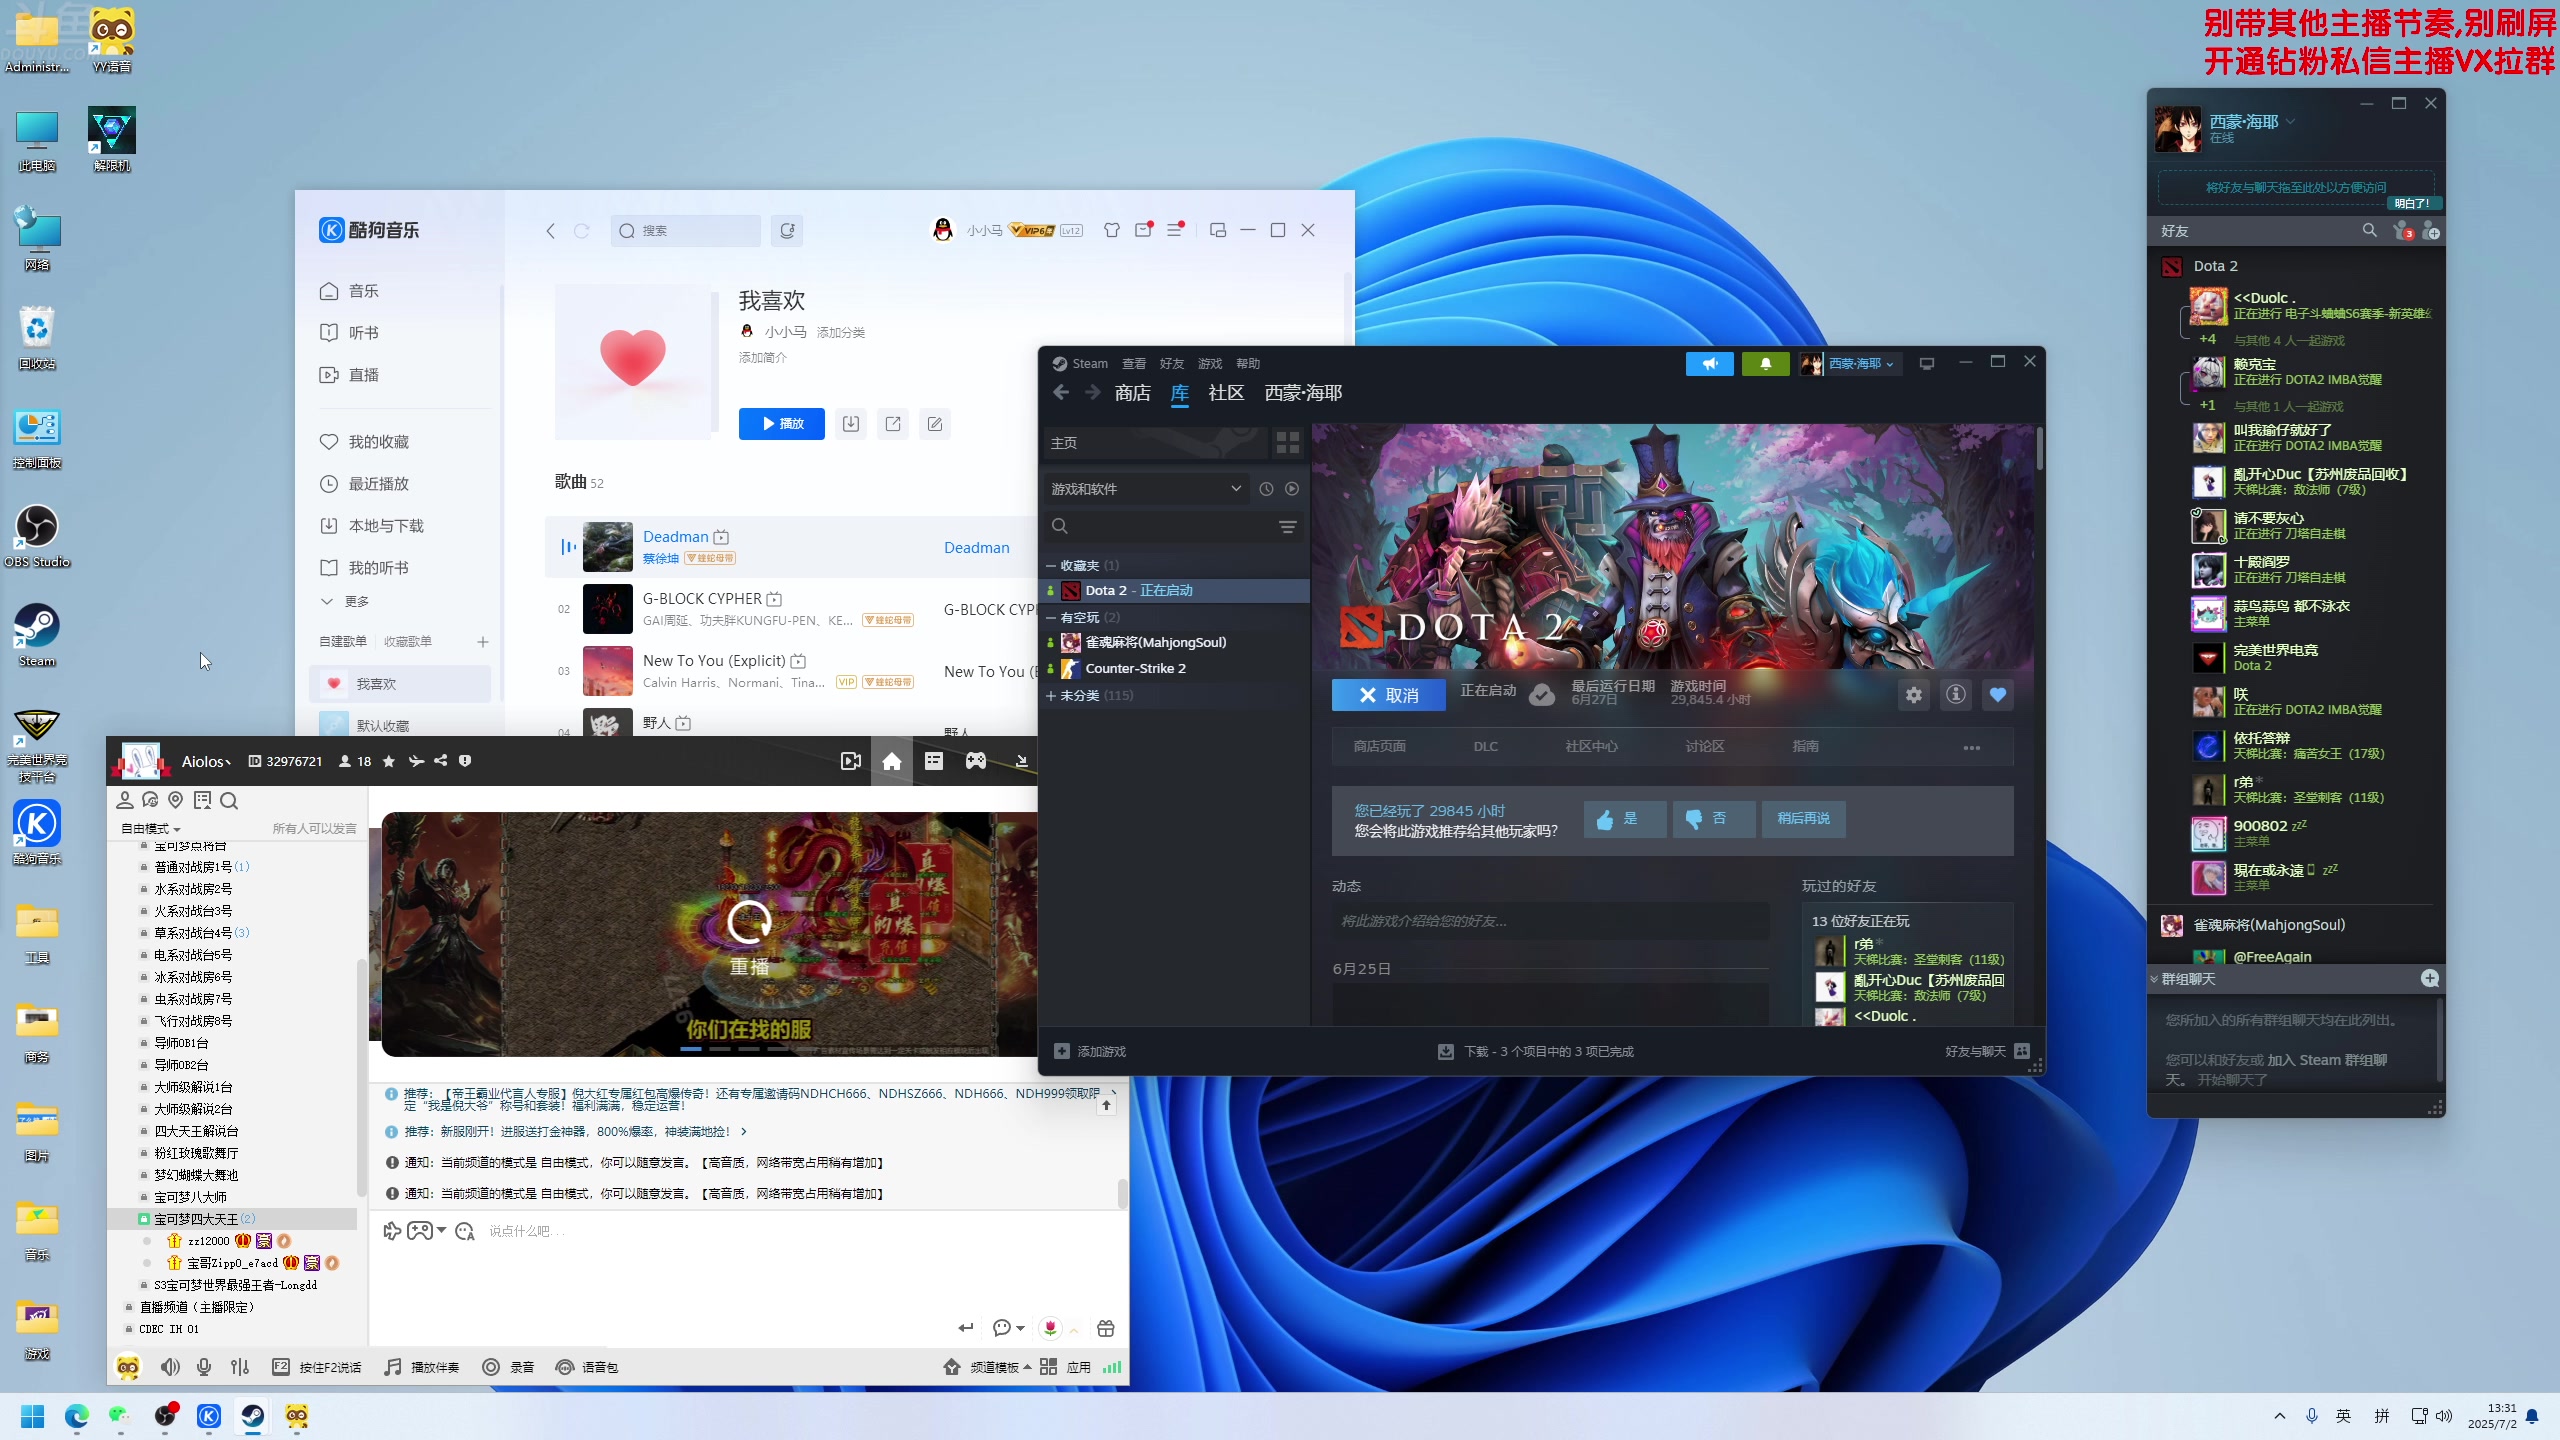Cancel the Dota 2 launch
The height and width of the screenshot is (1440, 2560).
click(x=1388, y=695)
